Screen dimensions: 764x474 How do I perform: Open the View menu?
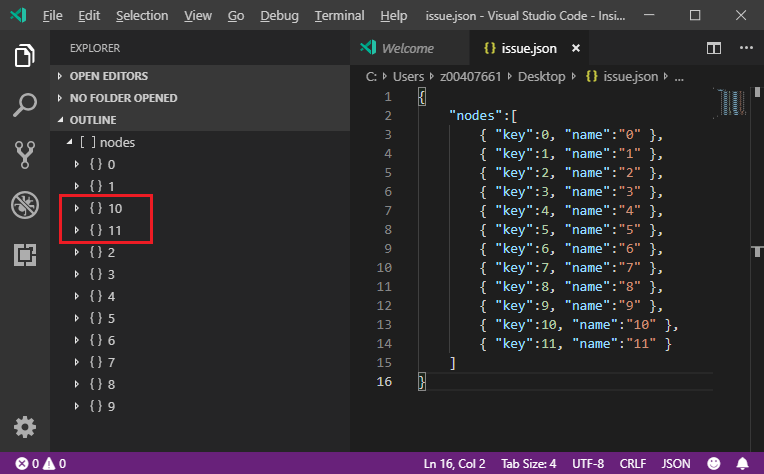pyautogui.click(x=198, y=16)
